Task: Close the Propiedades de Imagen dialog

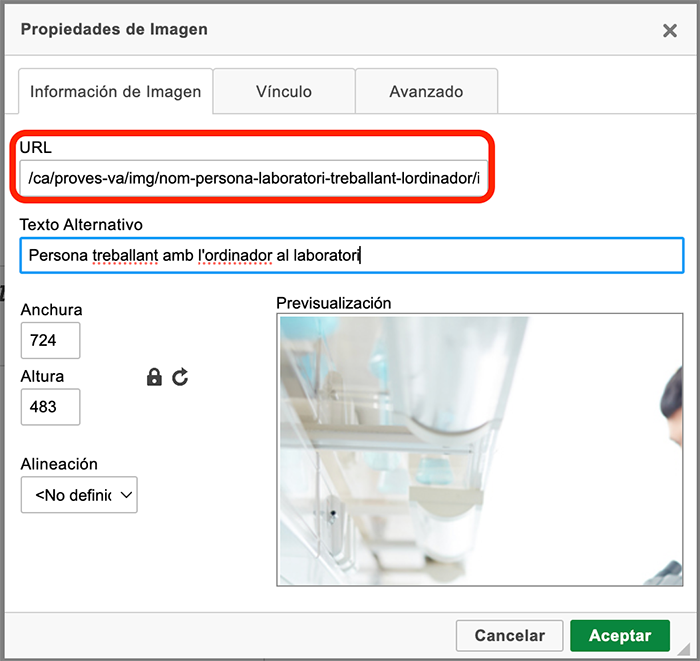Action: coord(670,31)
